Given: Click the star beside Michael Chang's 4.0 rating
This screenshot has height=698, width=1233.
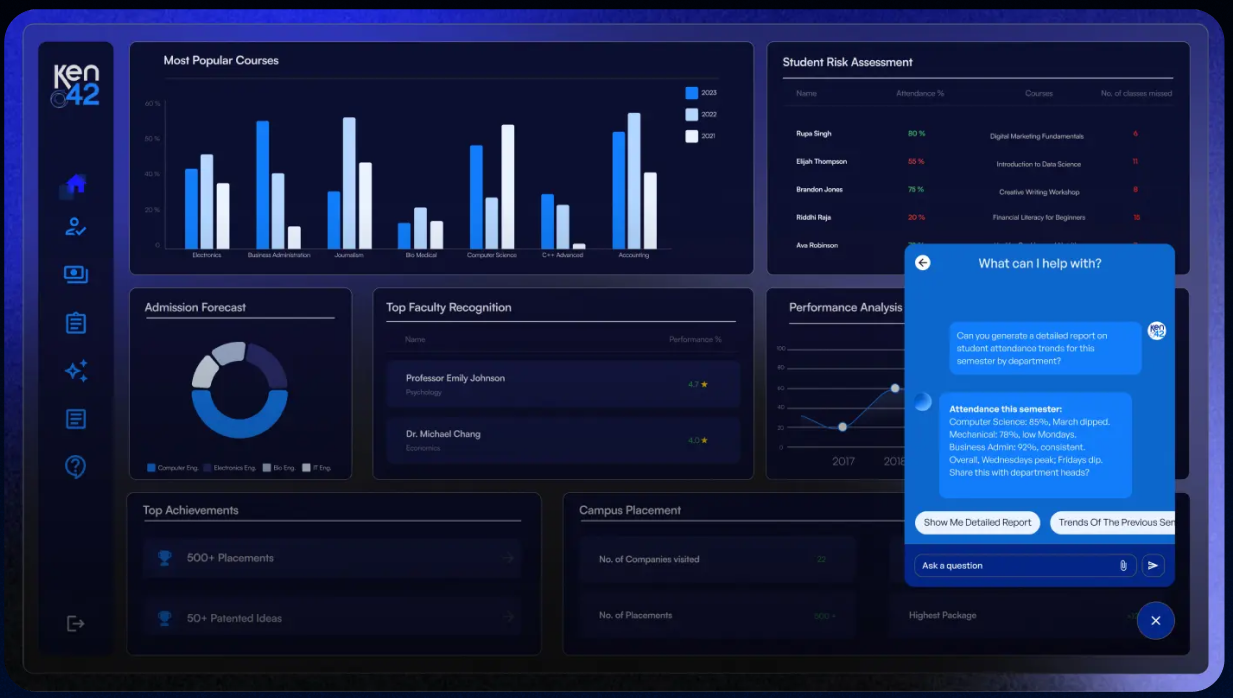Looking at the screenshot, I should [704, 440].
